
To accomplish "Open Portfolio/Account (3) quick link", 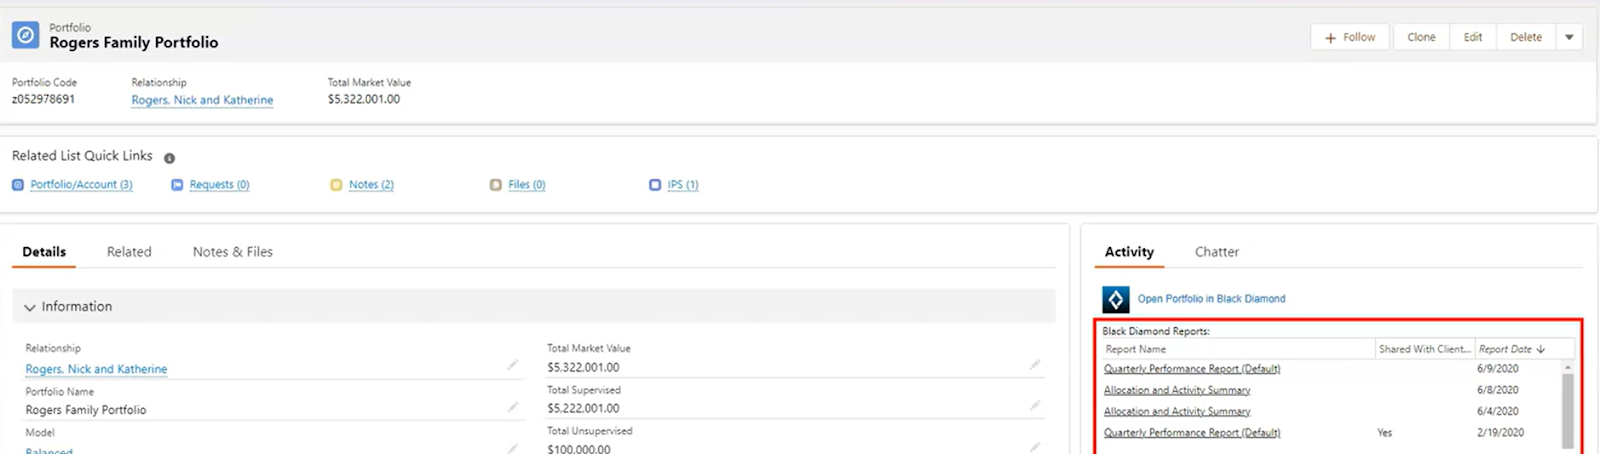I will click(81, 185).
